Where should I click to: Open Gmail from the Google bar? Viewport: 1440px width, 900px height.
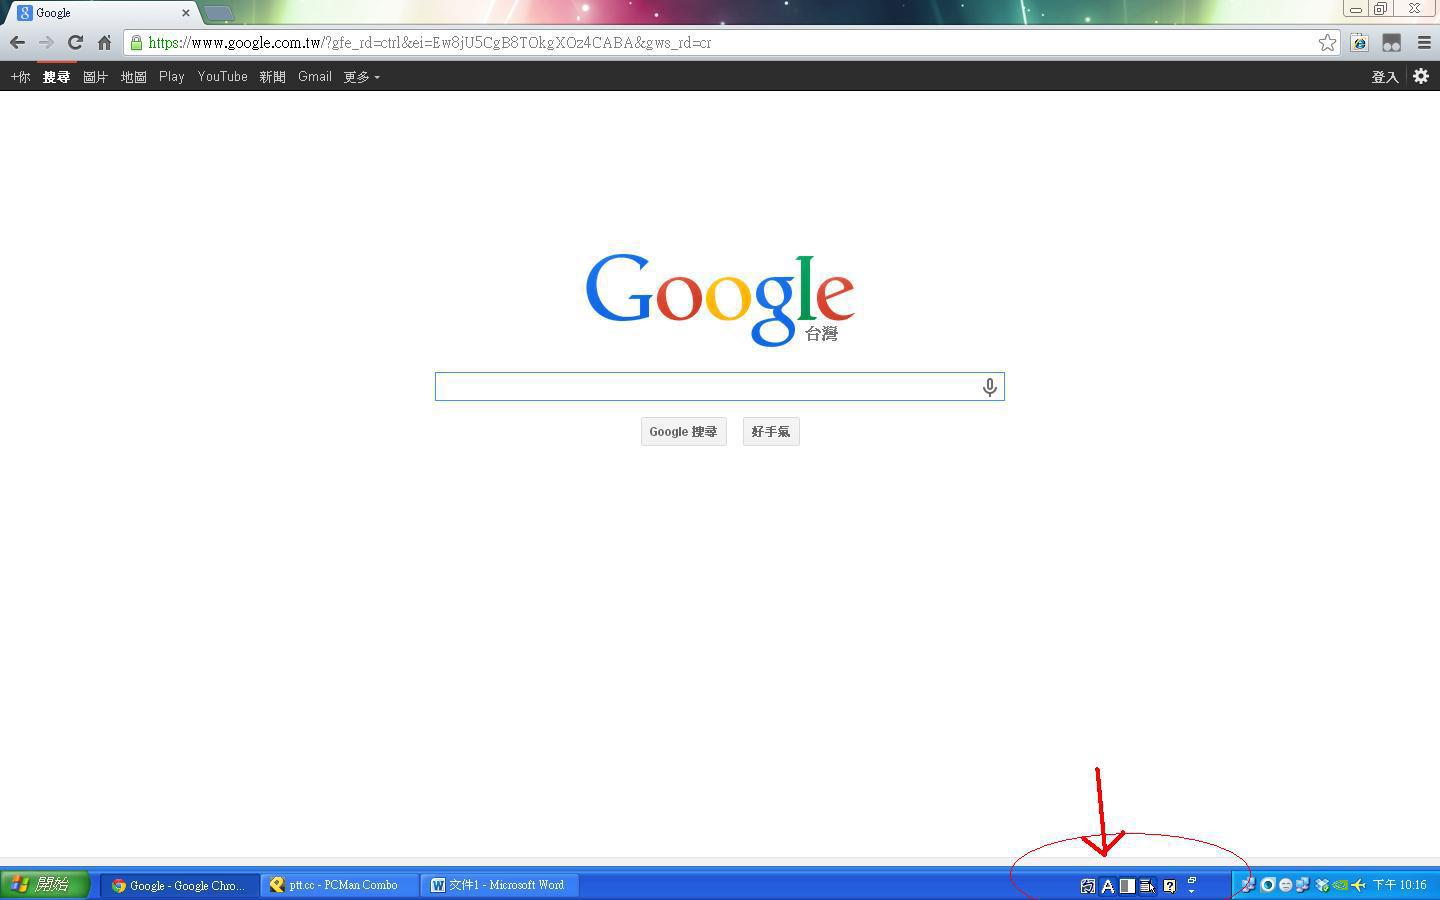315,77
